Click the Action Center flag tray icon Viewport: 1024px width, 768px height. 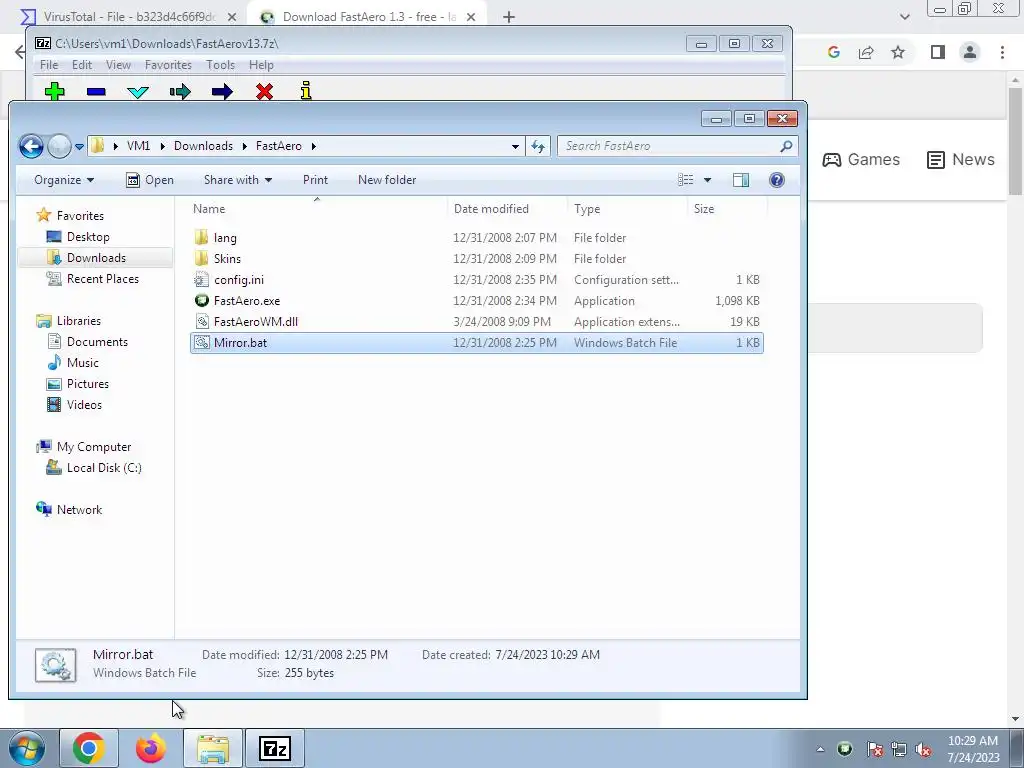point(874,749)
